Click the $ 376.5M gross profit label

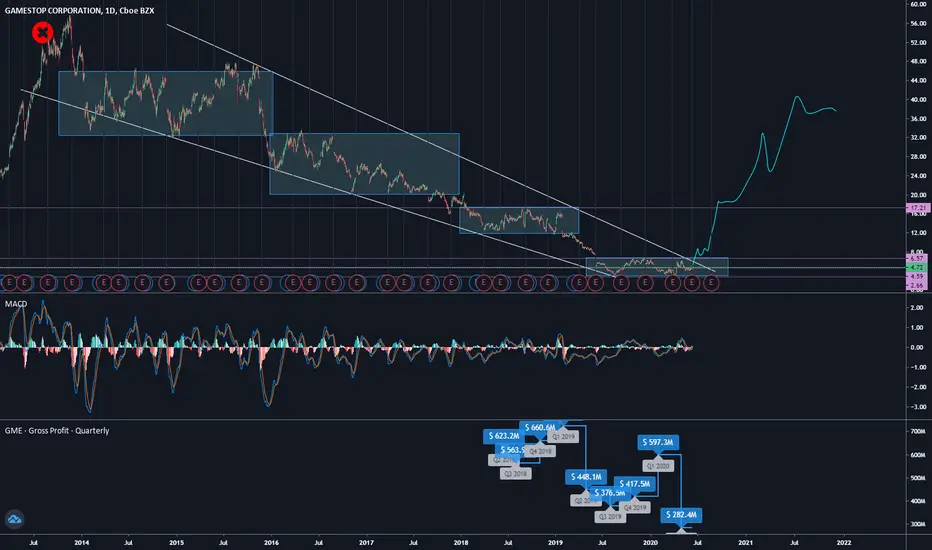(x=609, y=493)
